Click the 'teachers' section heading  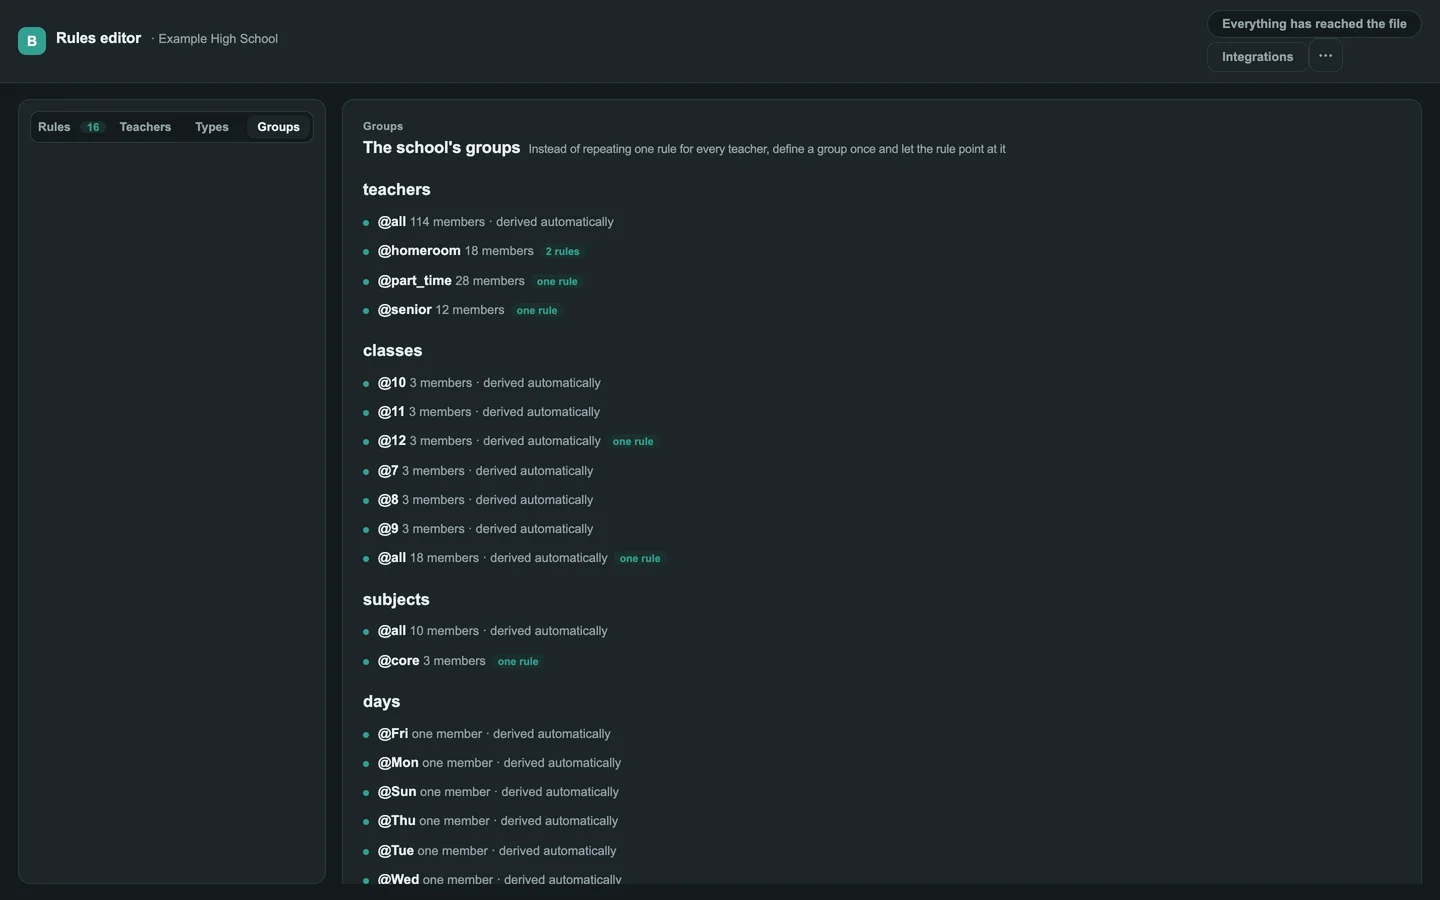[397, 190]
